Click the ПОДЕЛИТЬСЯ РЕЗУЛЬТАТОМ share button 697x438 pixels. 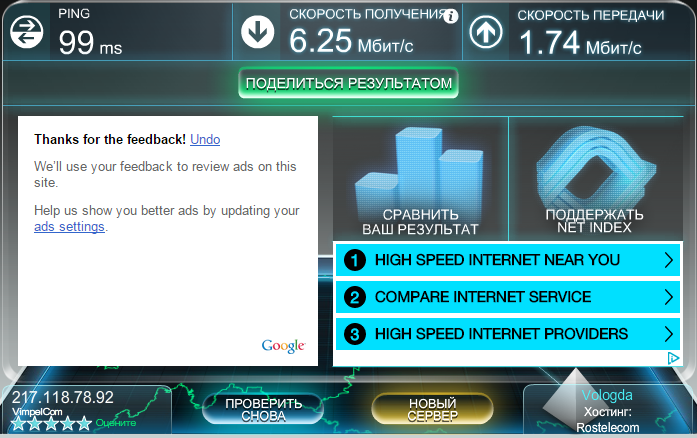pyautogui.click(x=348, y=83)
